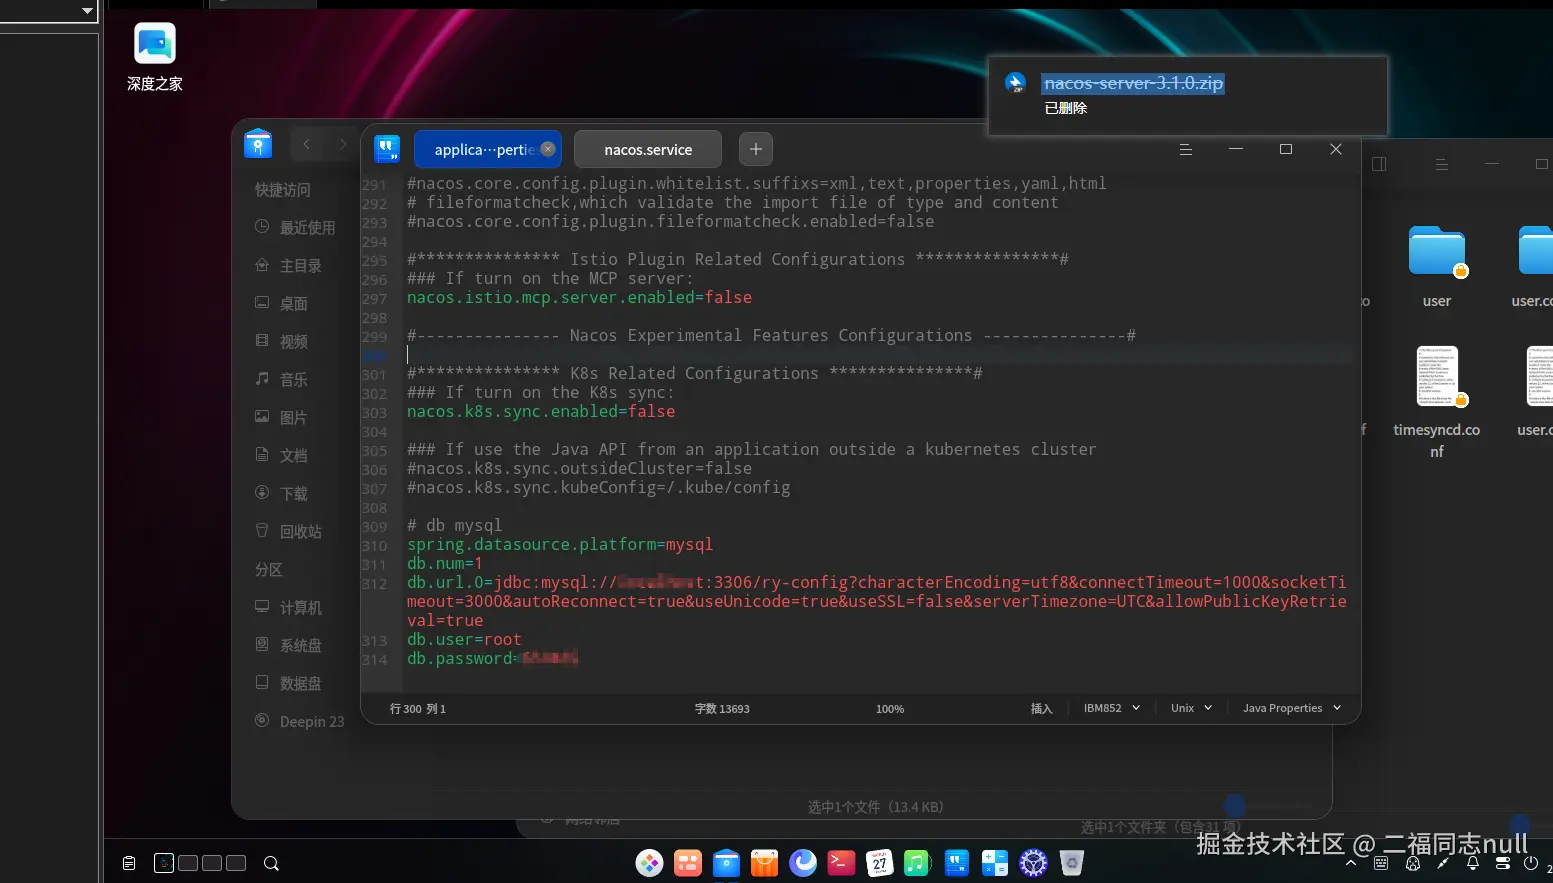The image size is (1553, 883).
Task: Open Deepin 23 disk in sidebar
Action: click(299, 722)
